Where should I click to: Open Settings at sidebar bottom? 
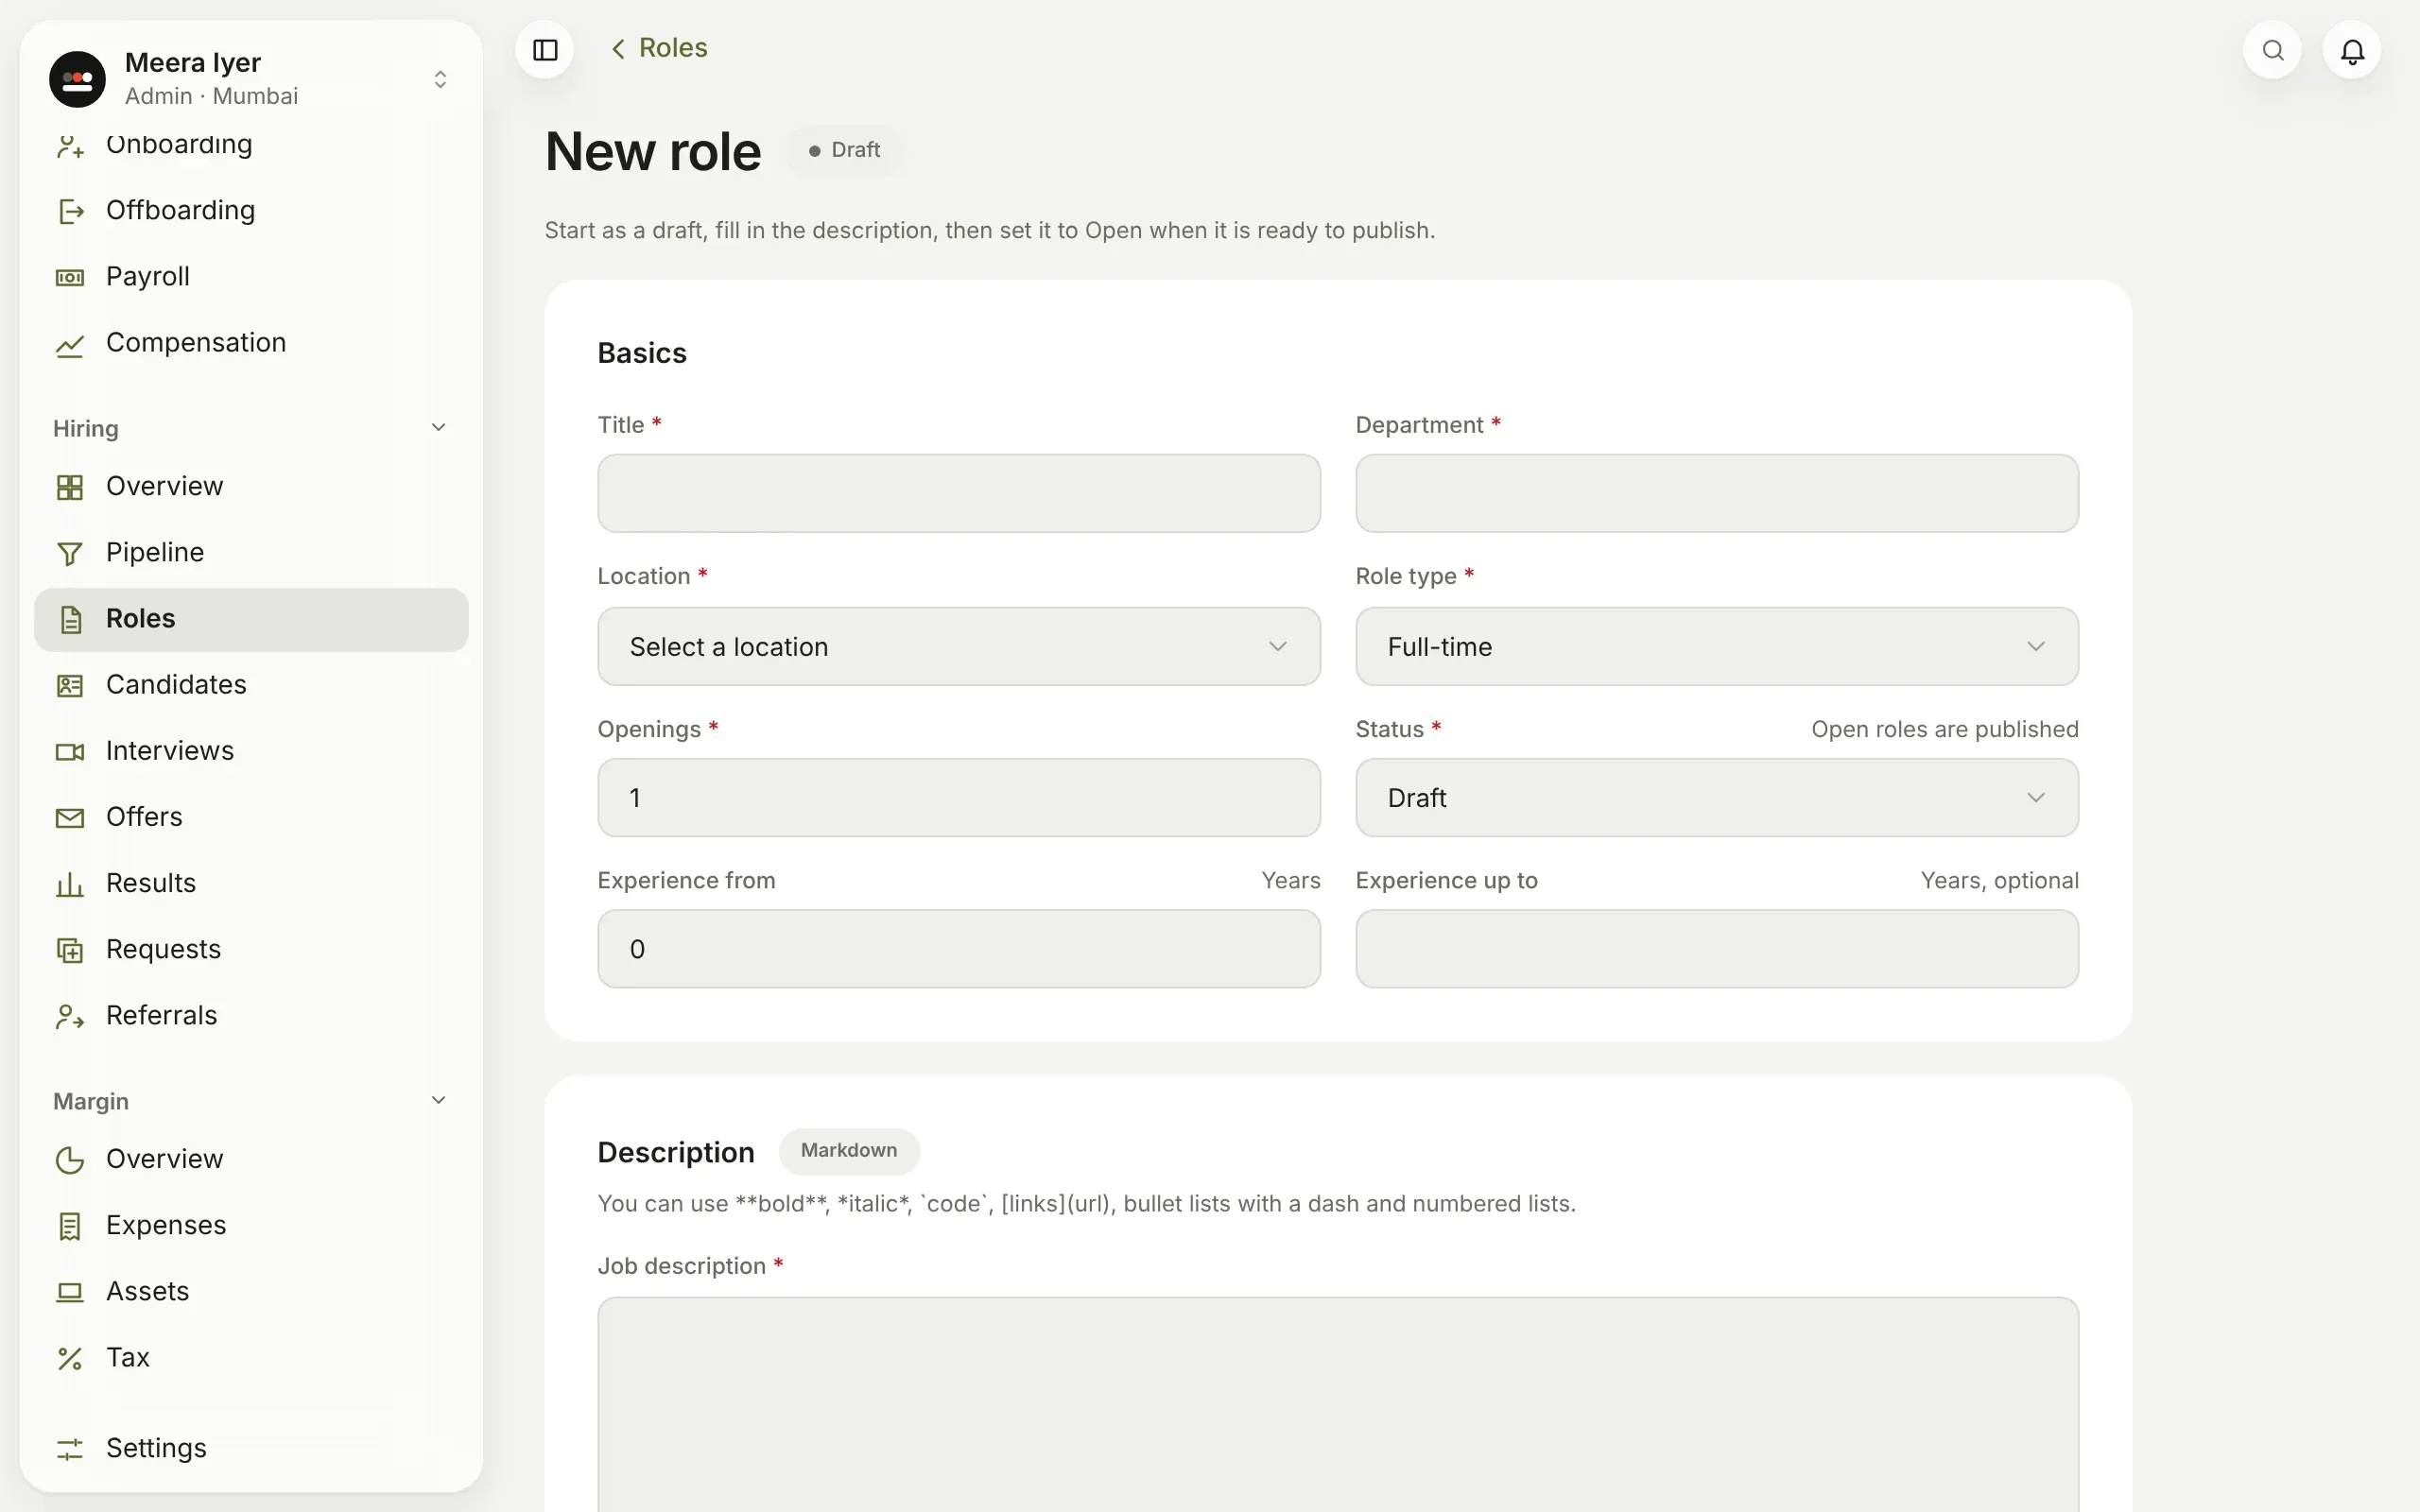(251, 1449)
